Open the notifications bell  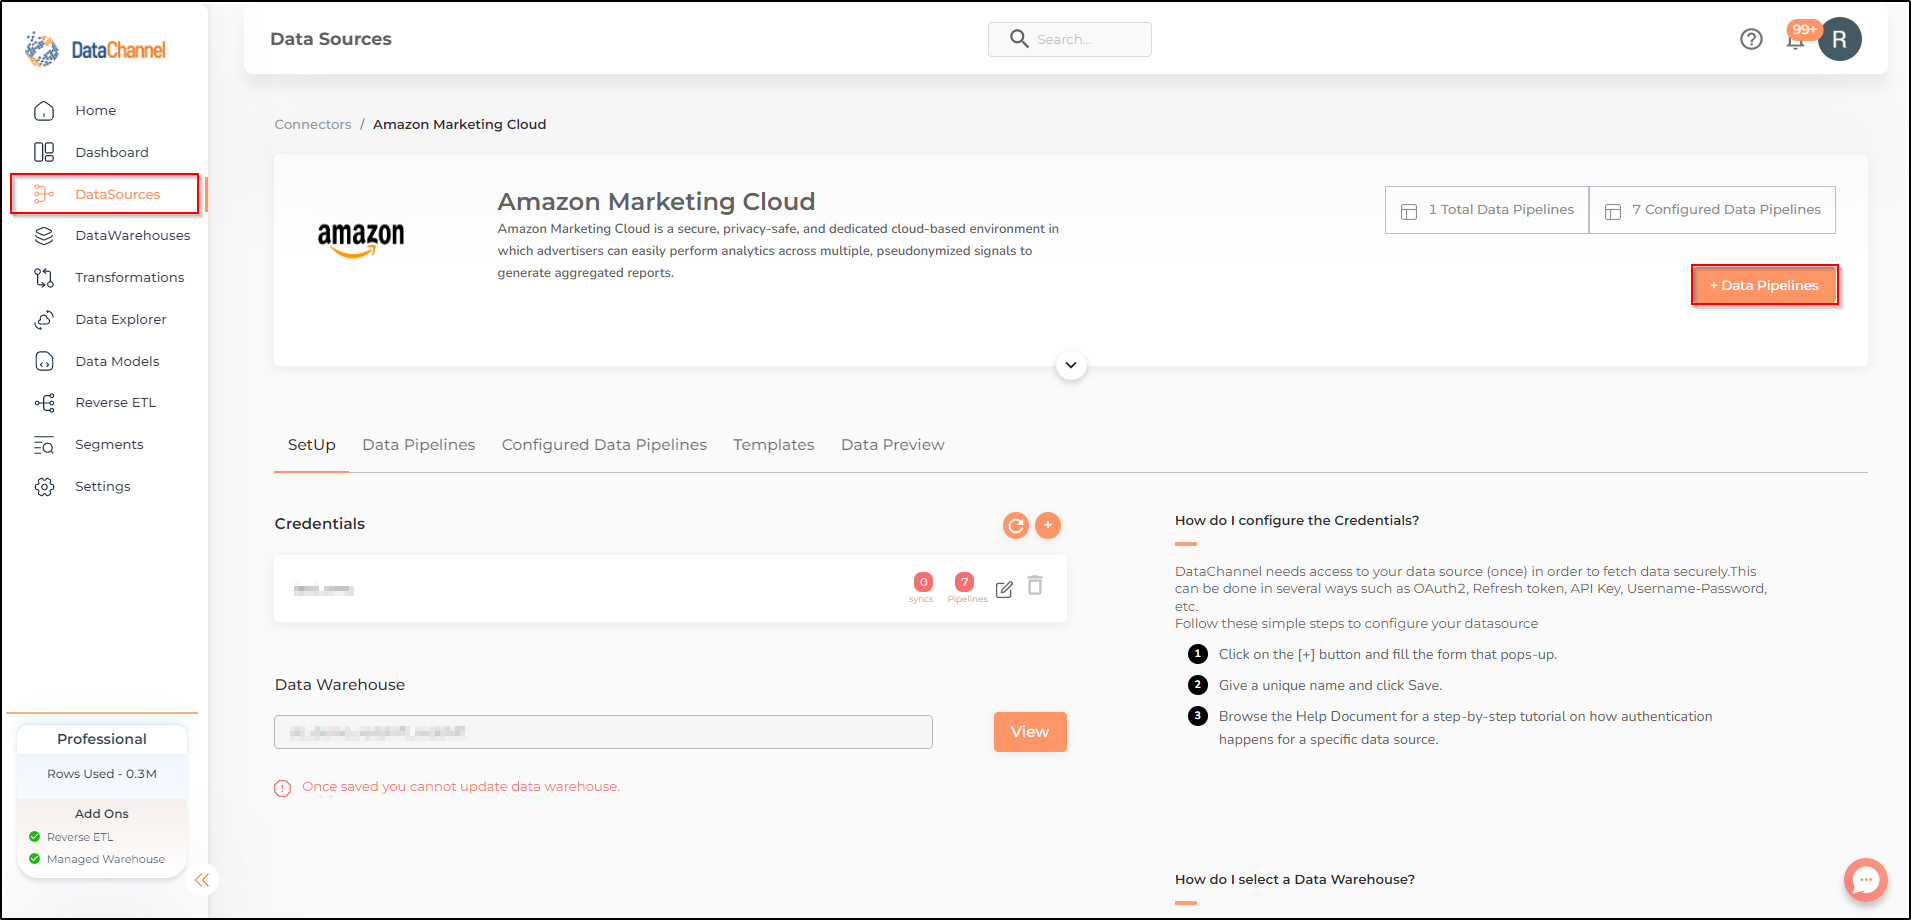pyautogui.click(x=1796, y=40)
